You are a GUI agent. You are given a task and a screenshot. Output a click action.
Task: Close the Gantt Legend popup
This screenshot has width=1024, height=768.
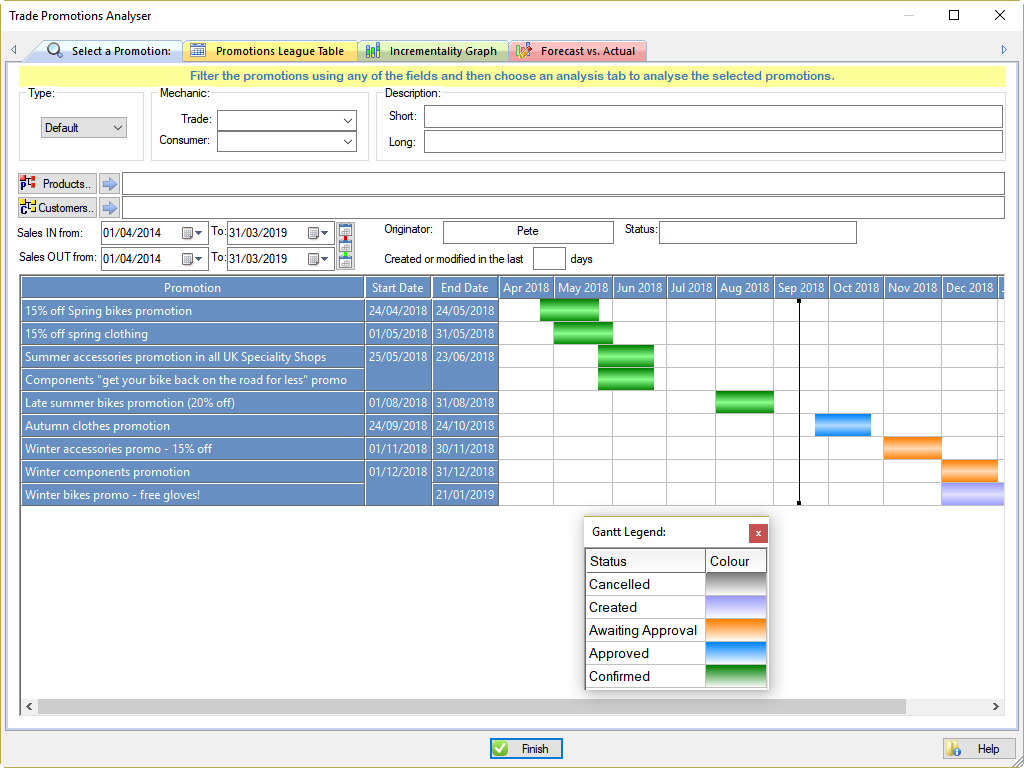(758, 533)
